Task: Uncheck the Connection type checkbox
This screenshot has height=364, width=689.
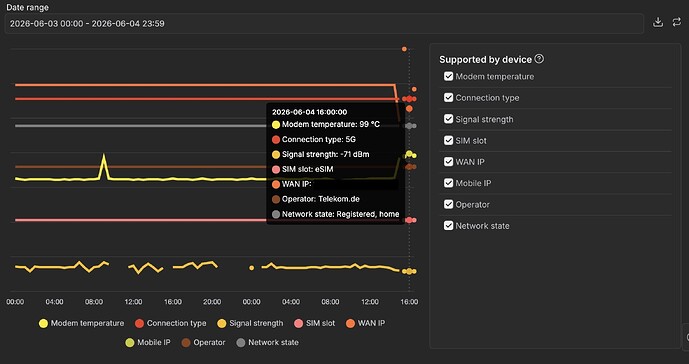Action: (448, 98)
